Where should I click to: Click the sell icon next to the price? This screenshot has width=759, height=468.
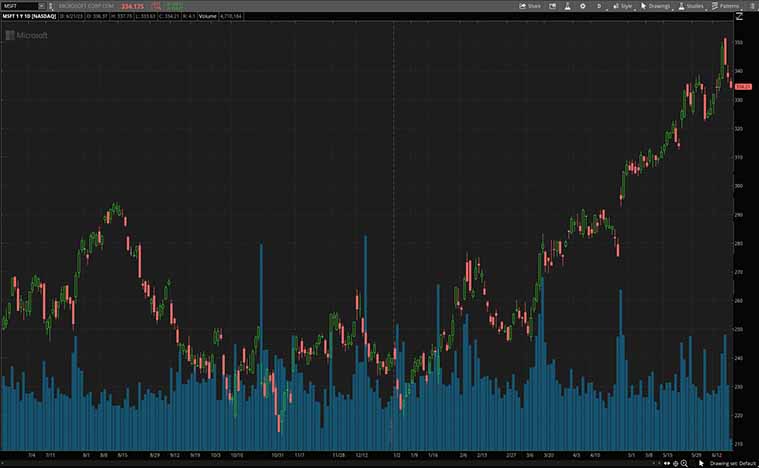[153, 6]
